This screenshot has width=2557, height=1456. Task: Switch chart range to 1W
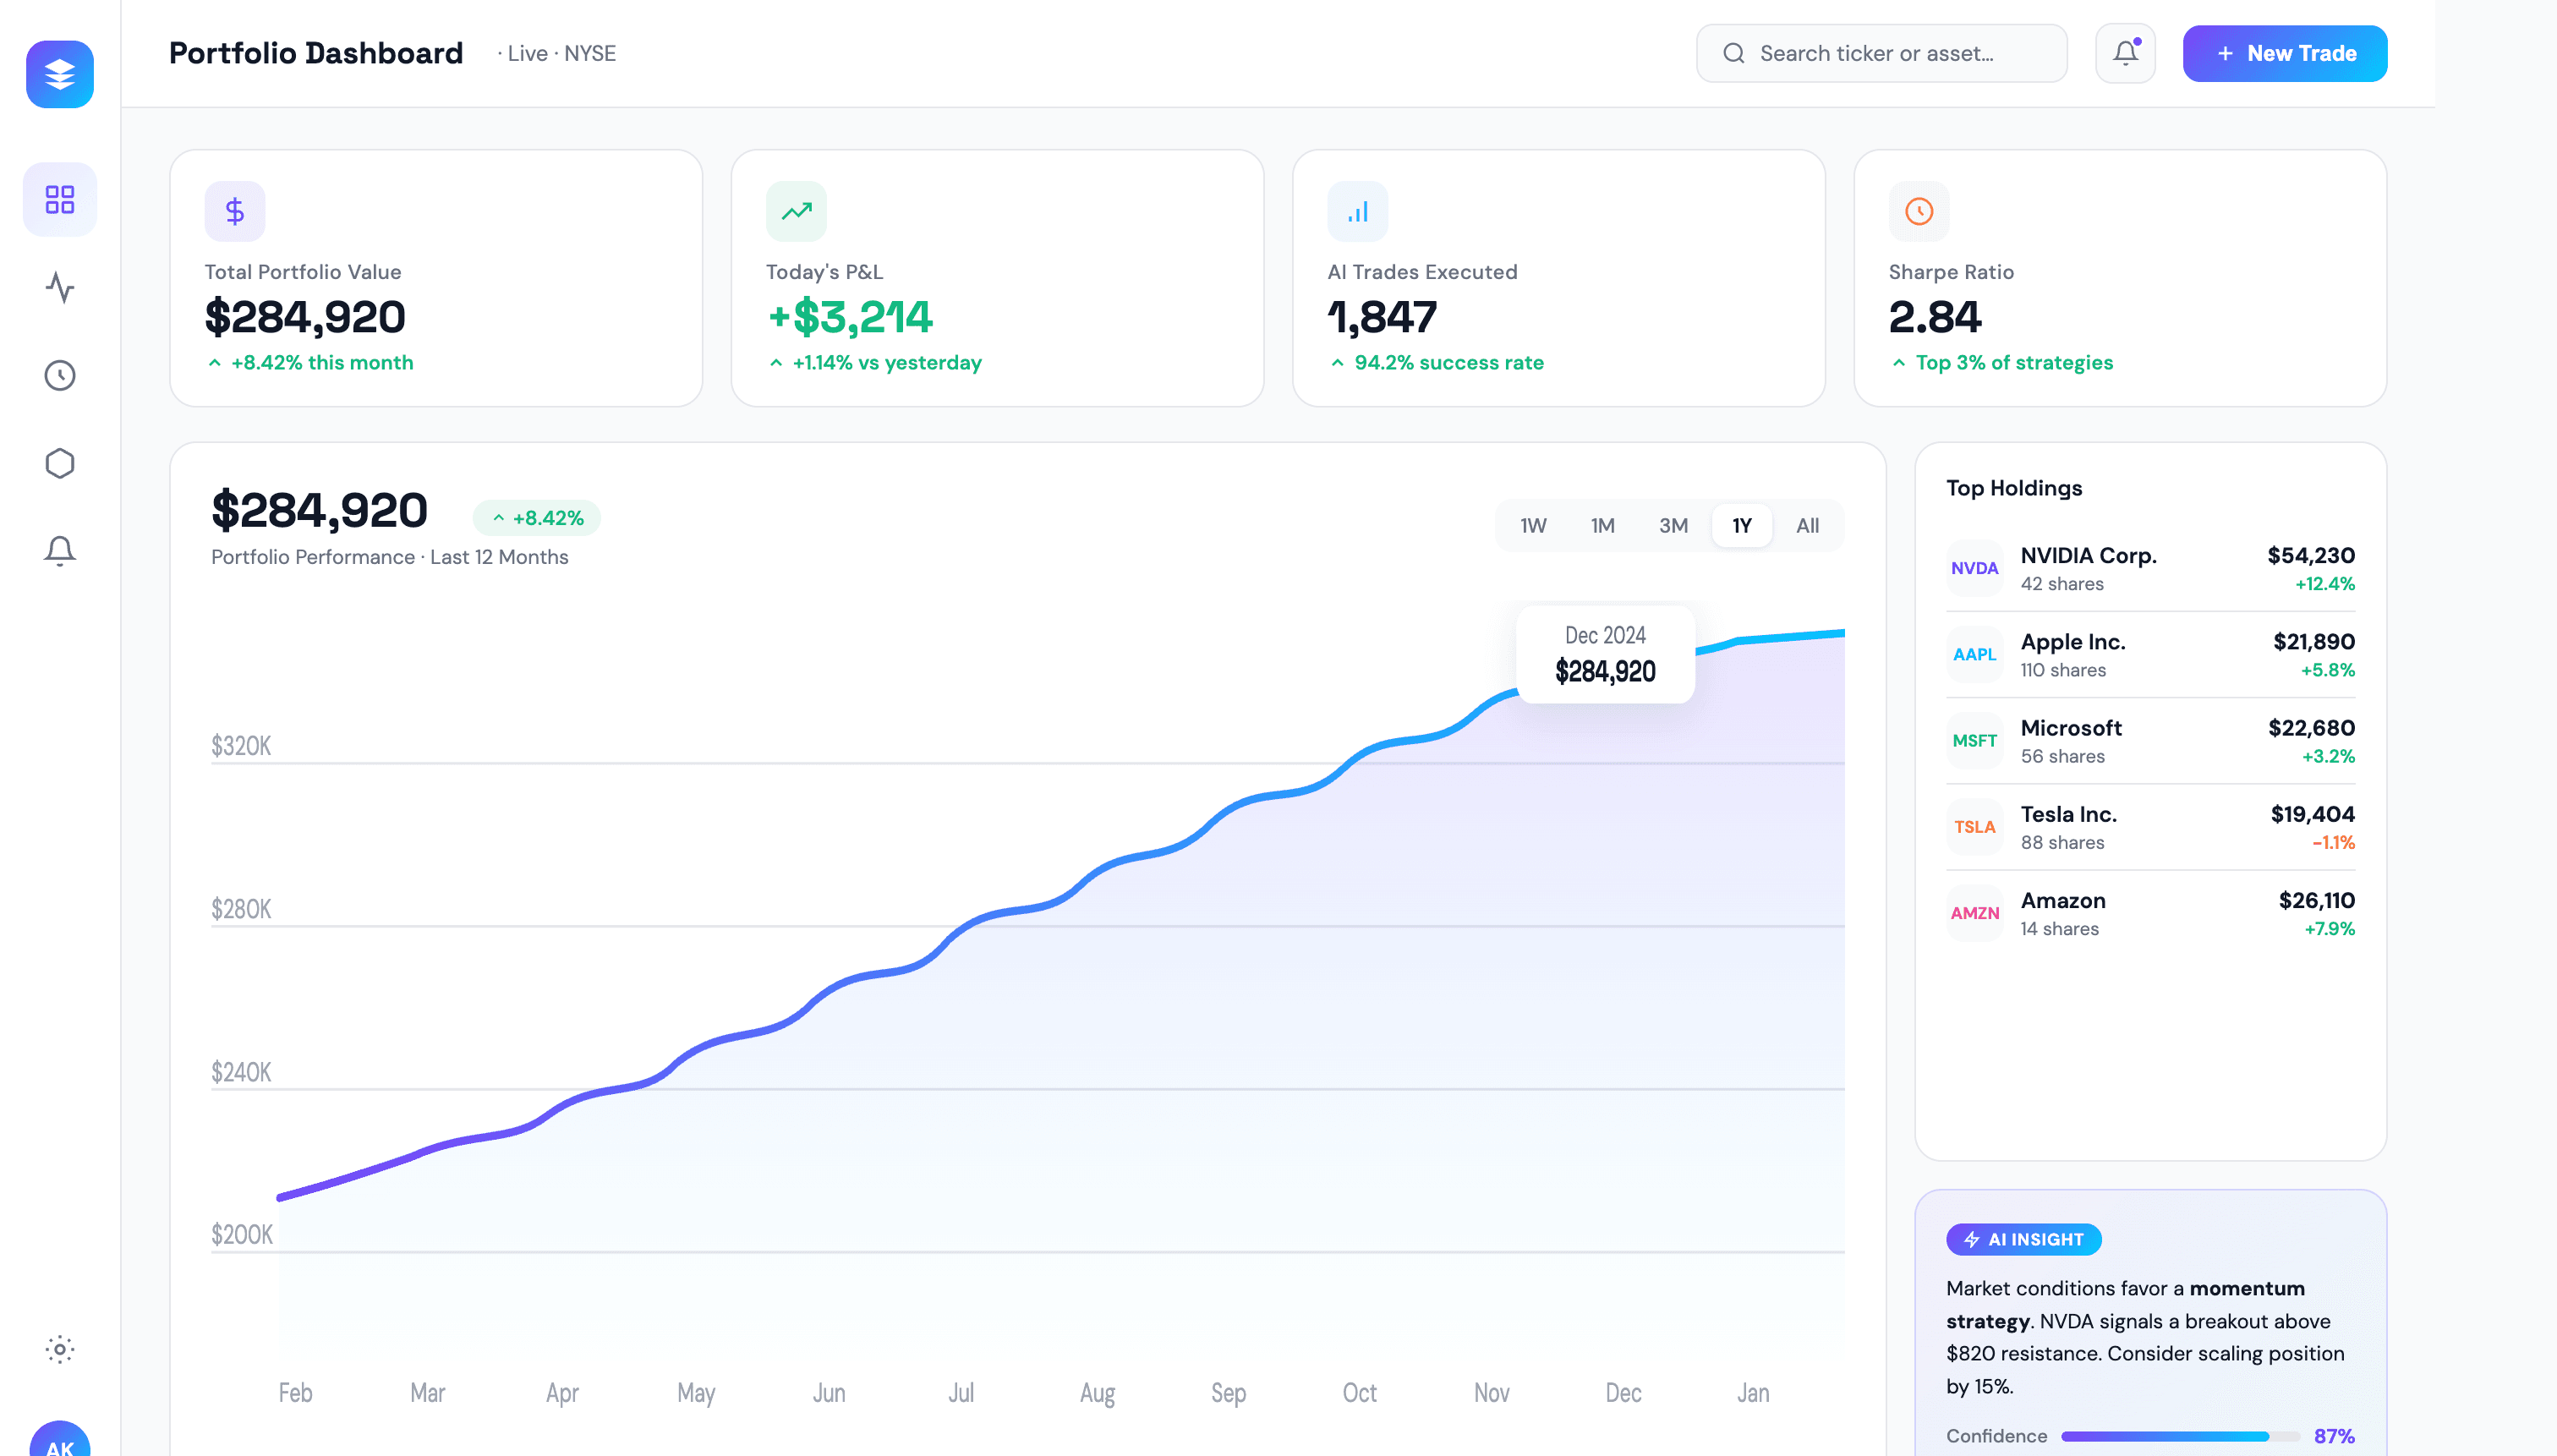click(x=1533, y=526)
